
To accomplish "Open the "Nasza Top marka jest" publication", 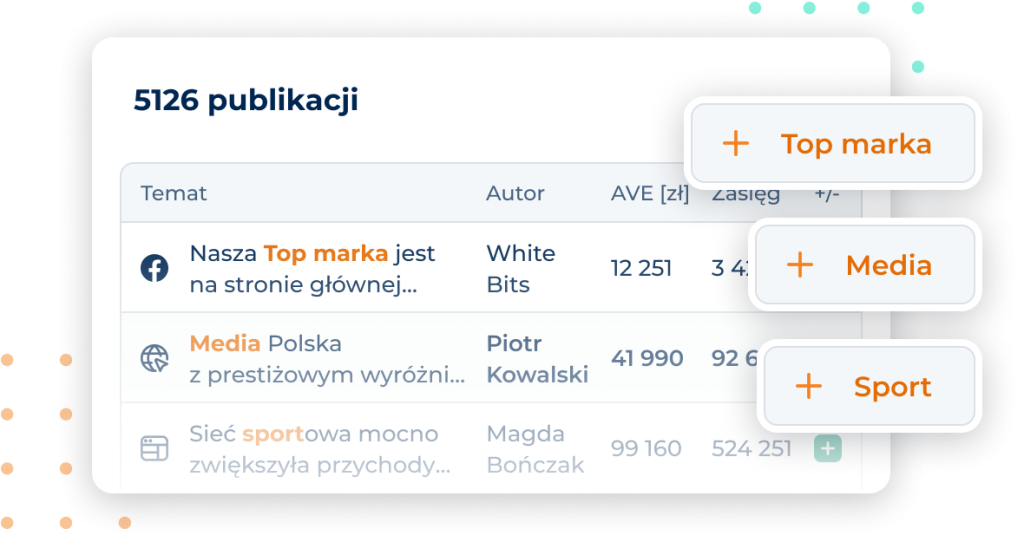I will [312, 268].
